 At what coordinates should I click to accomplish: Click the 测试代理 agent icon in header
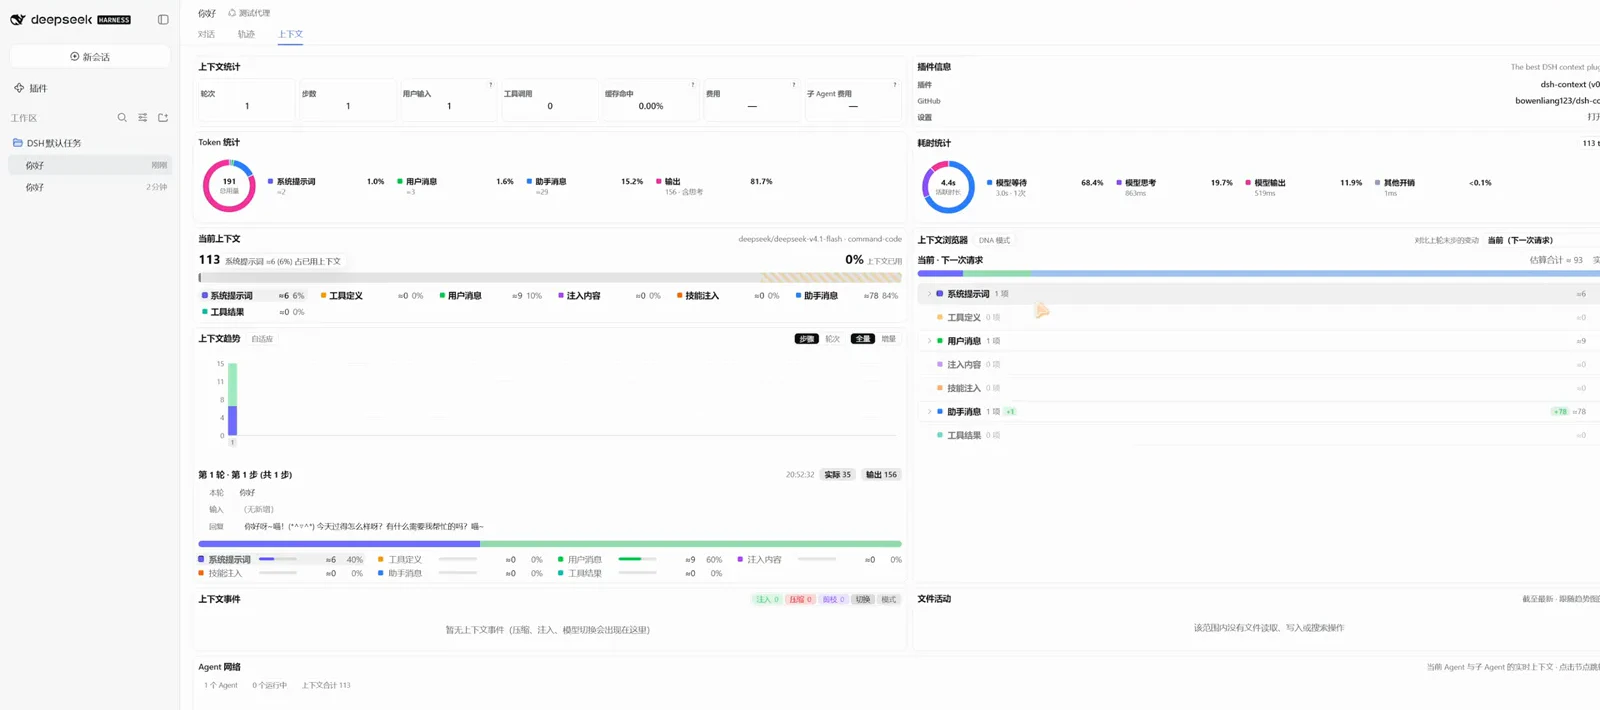coord(232,13)
